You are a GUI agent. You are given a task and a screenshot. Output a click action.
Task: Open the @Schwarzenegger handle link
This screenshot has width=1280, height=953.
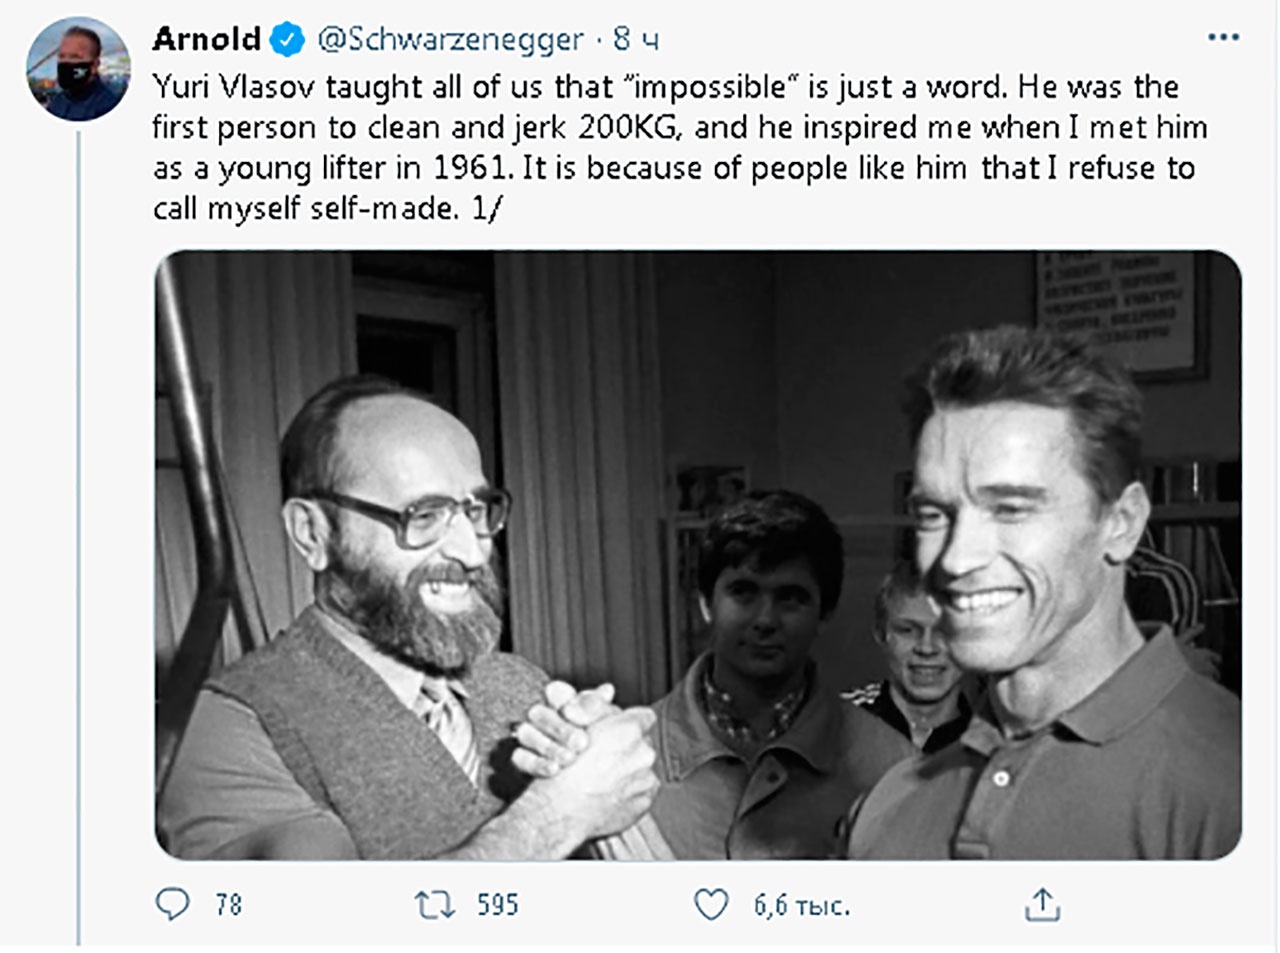click(x=450, y=39)
